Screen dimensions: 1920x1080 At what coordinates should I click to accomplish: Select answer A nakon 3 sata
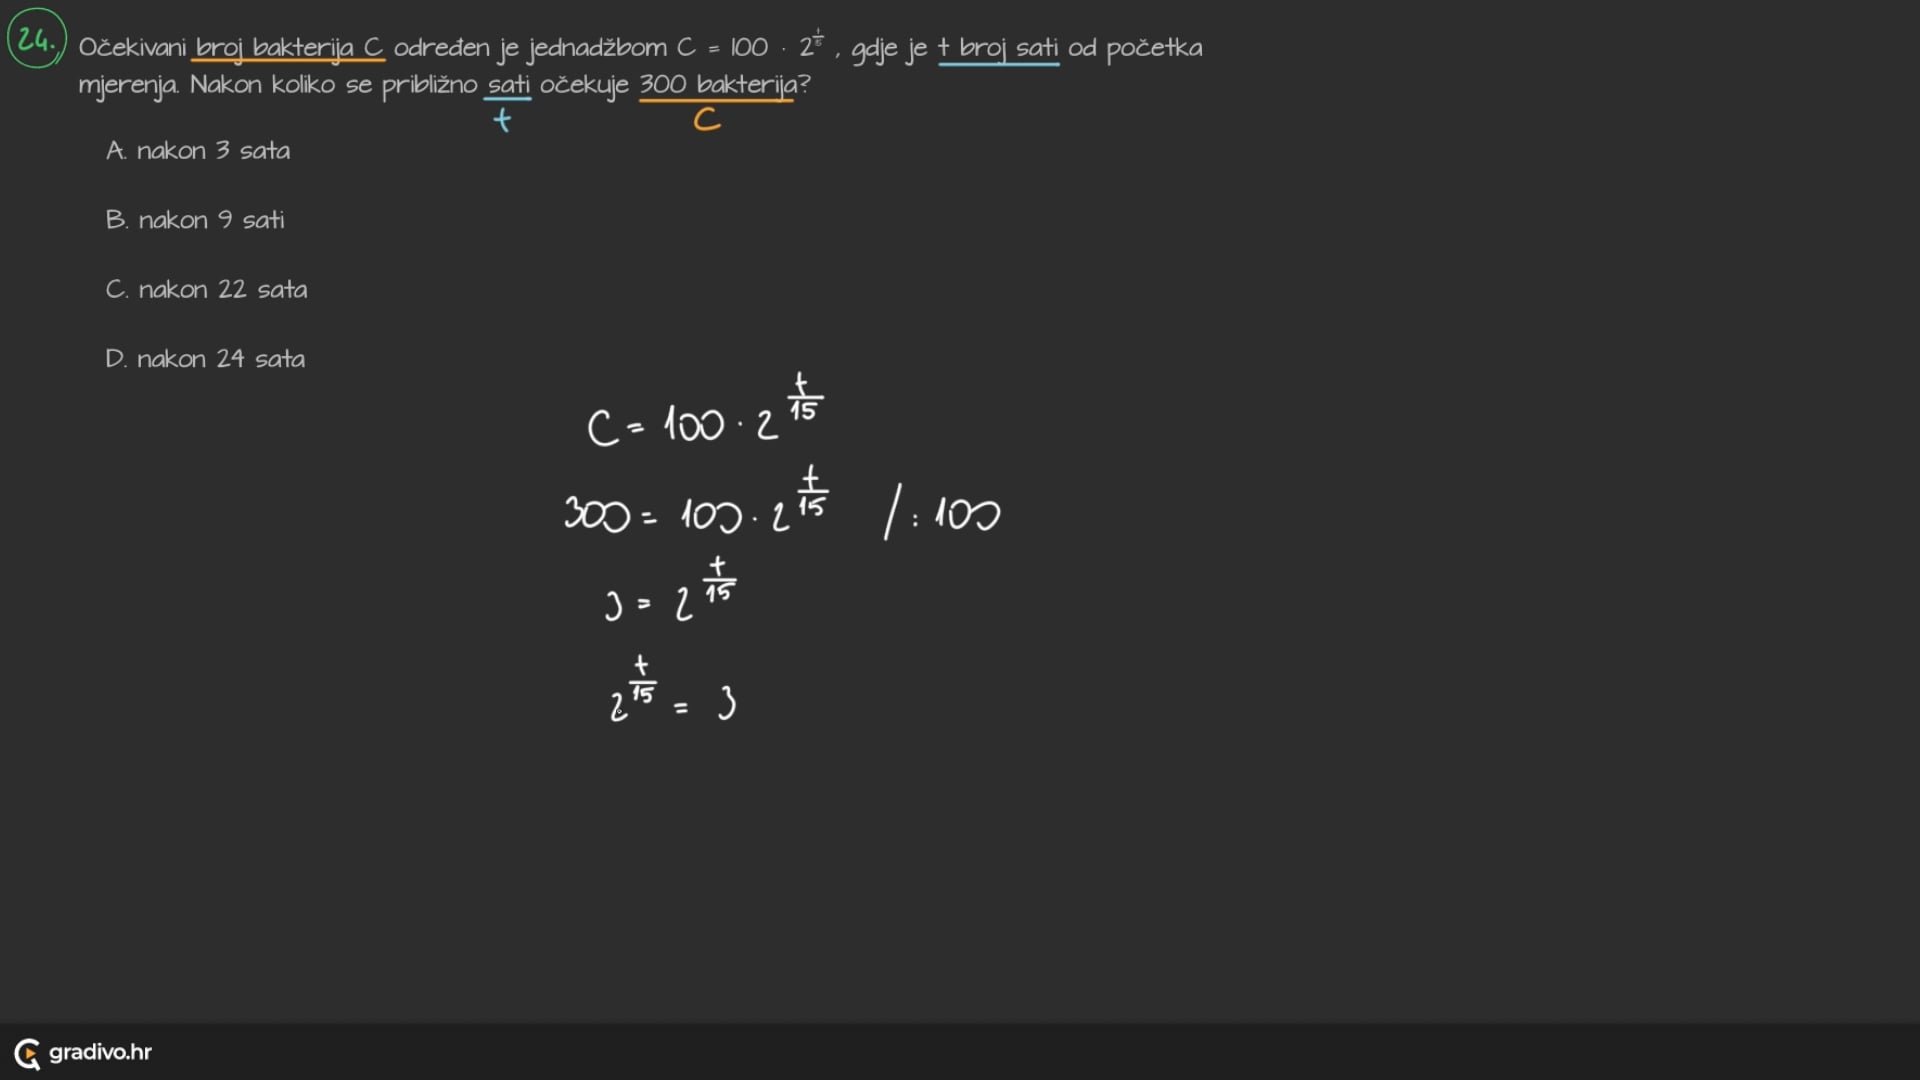198,151
